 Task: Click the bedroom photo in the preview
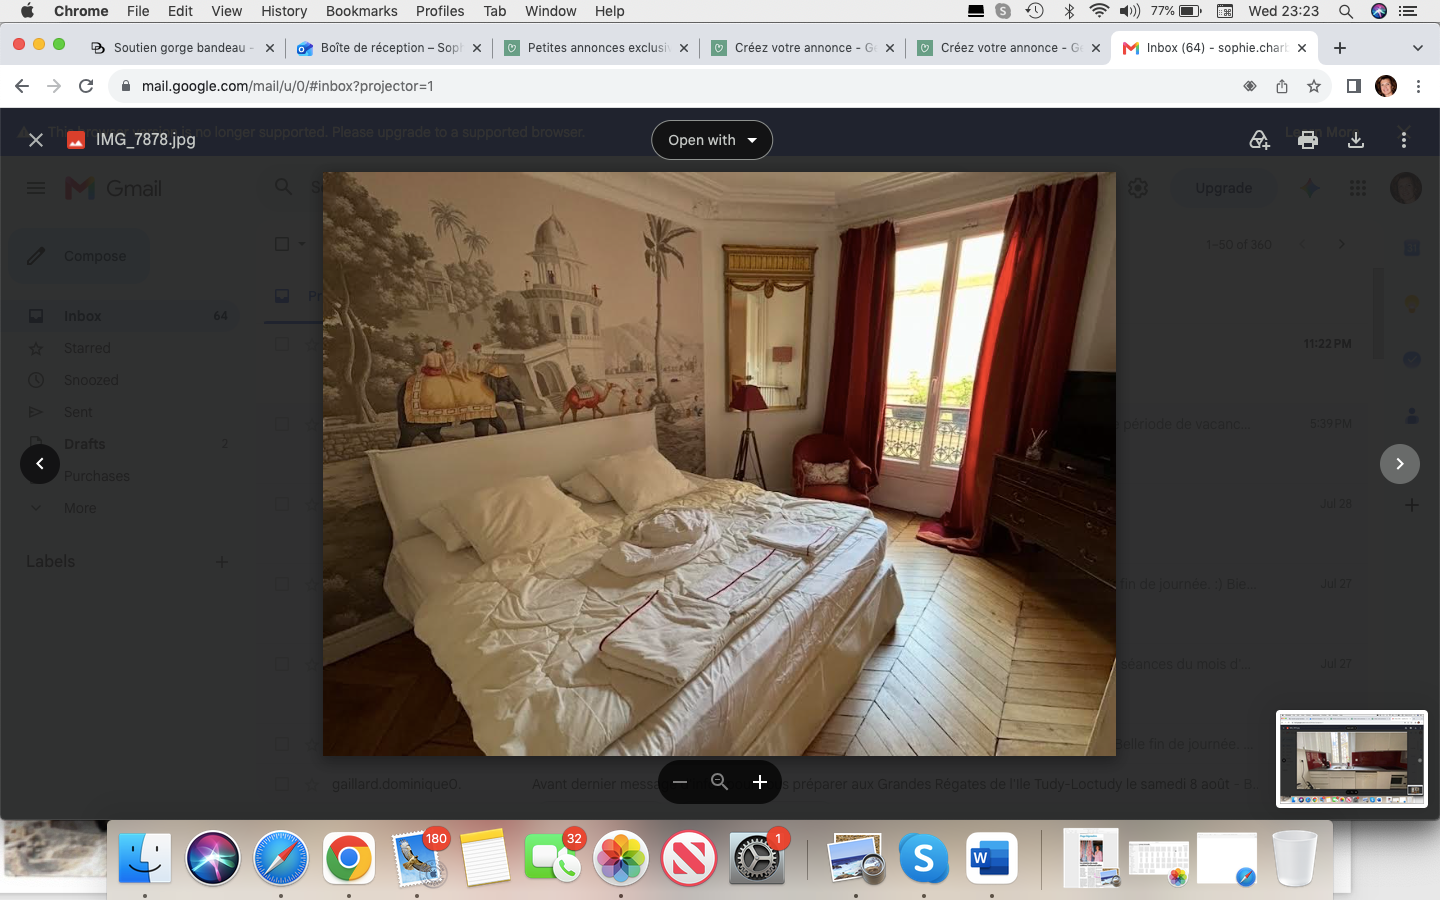point(719,464)
